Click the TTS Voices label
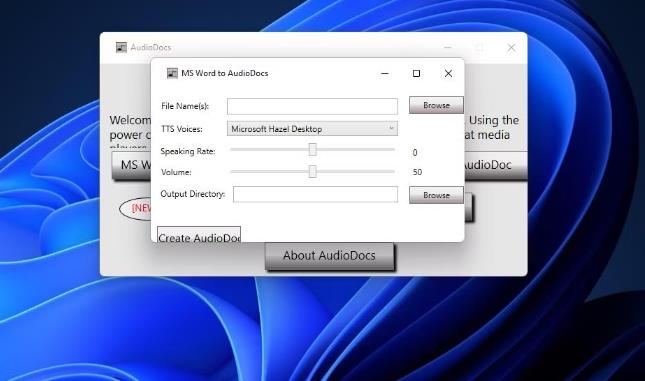The height and width of the screenshot is (381, 645). click(x=181, y=129)
